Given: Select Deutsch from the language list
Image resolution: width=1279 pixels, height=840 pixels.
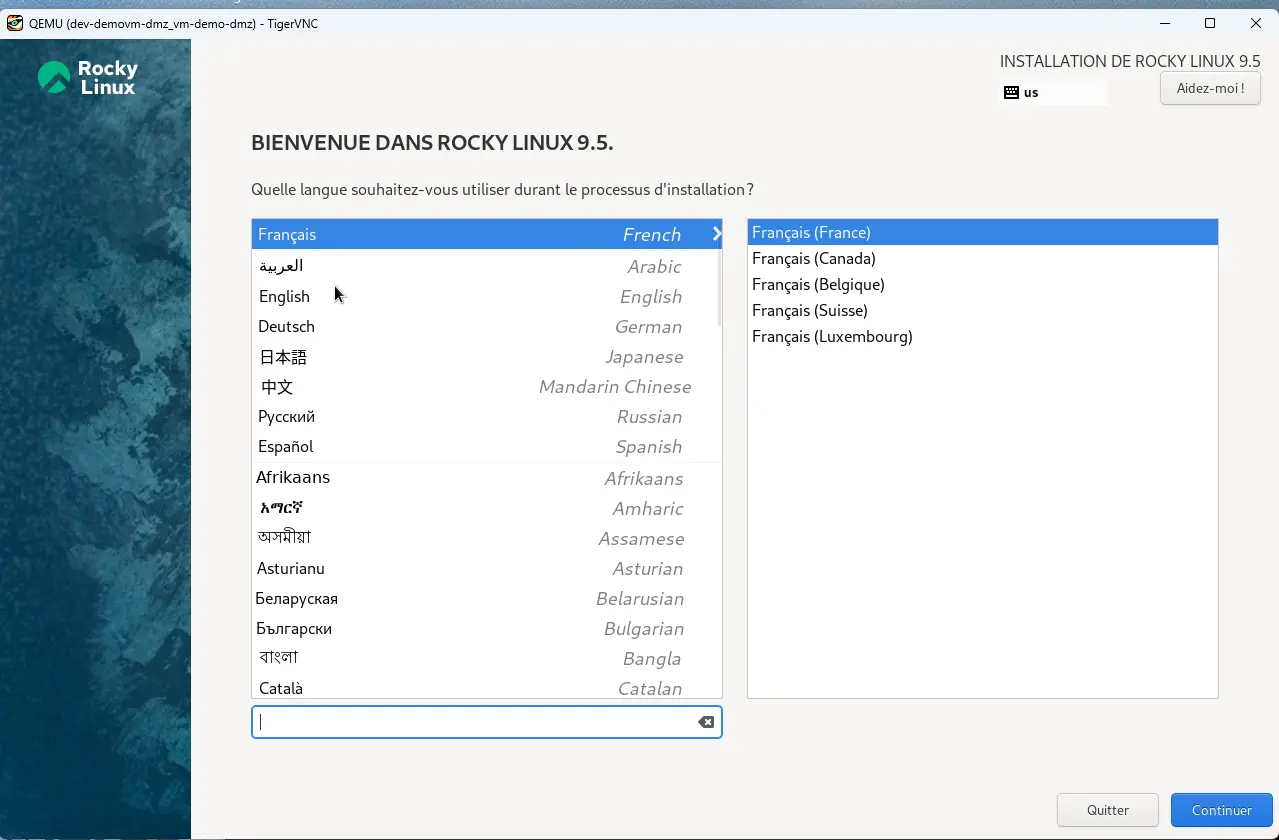Looking at the screenshot, I should coord(287,326).
